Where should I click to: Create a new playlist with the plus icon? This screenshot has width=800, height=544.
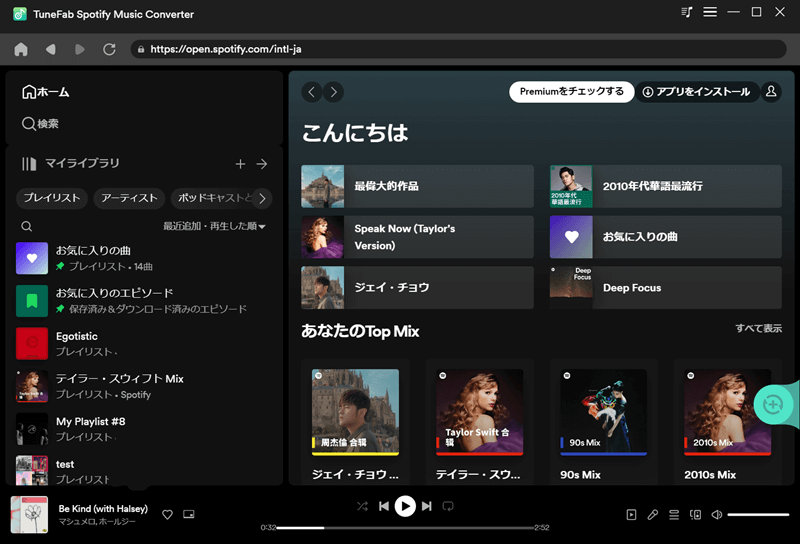240,164
